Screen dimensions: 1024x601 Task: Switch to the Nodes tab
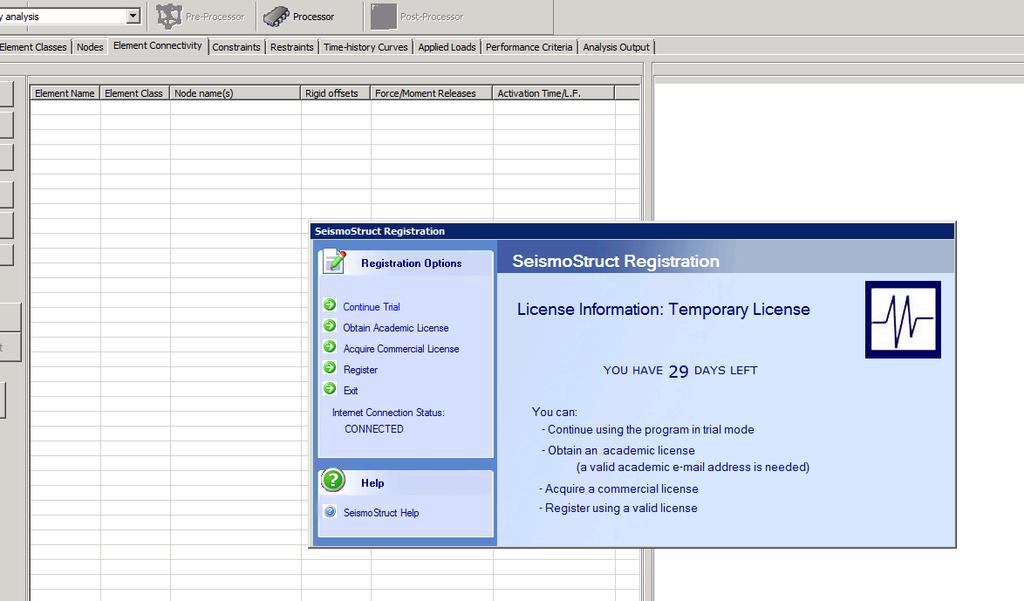(x=90, y=47)
